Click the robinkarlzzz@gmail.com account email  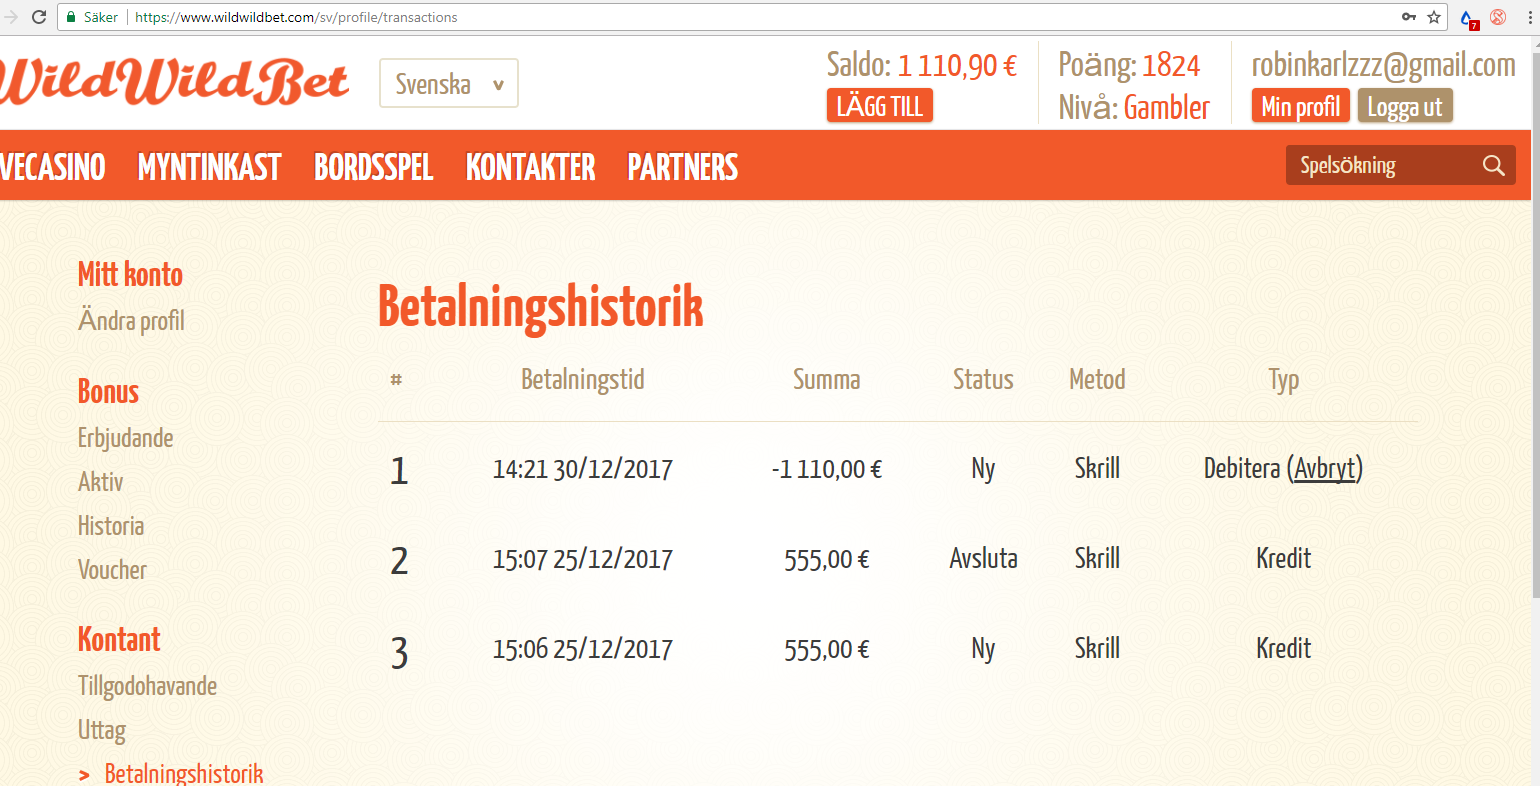point(1384,65)
